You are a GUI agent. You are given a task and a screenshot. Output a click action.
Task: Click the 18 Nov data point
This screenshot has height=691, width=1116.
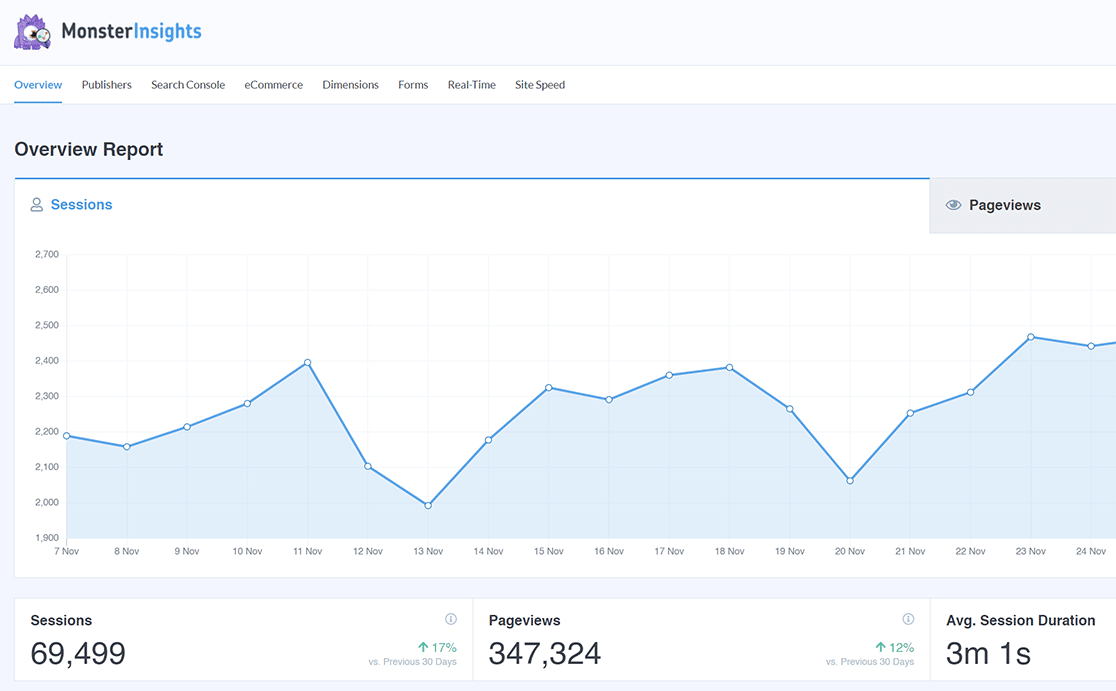point(730,368)
